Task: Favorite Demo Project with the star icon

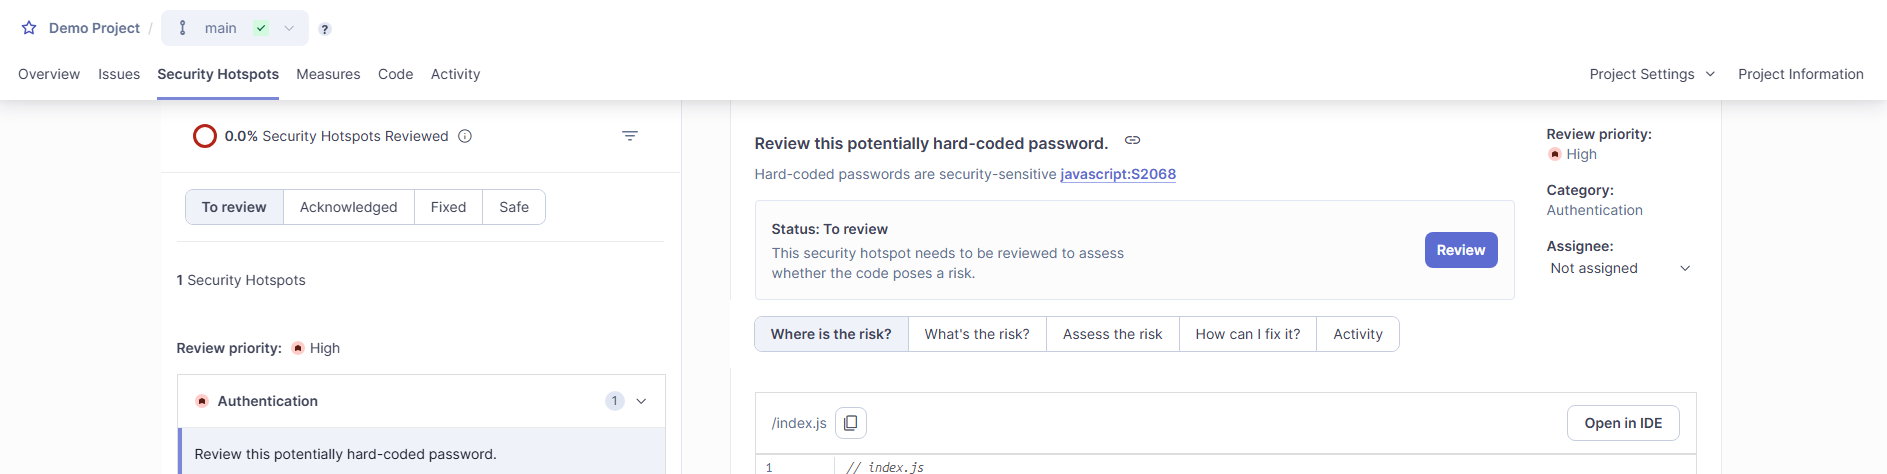Action: point(29,28)
